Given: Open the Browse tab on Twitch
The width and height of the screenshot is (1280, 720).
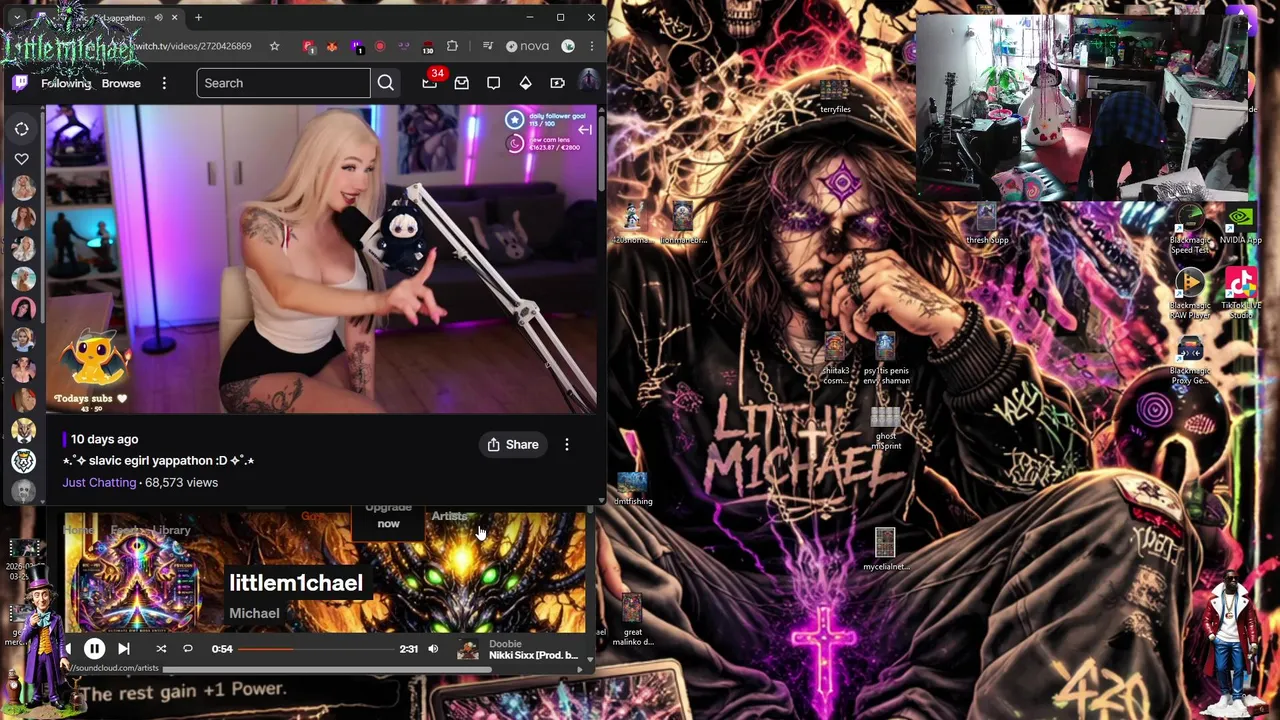Looking at the screenshot, I should (121, 83).
